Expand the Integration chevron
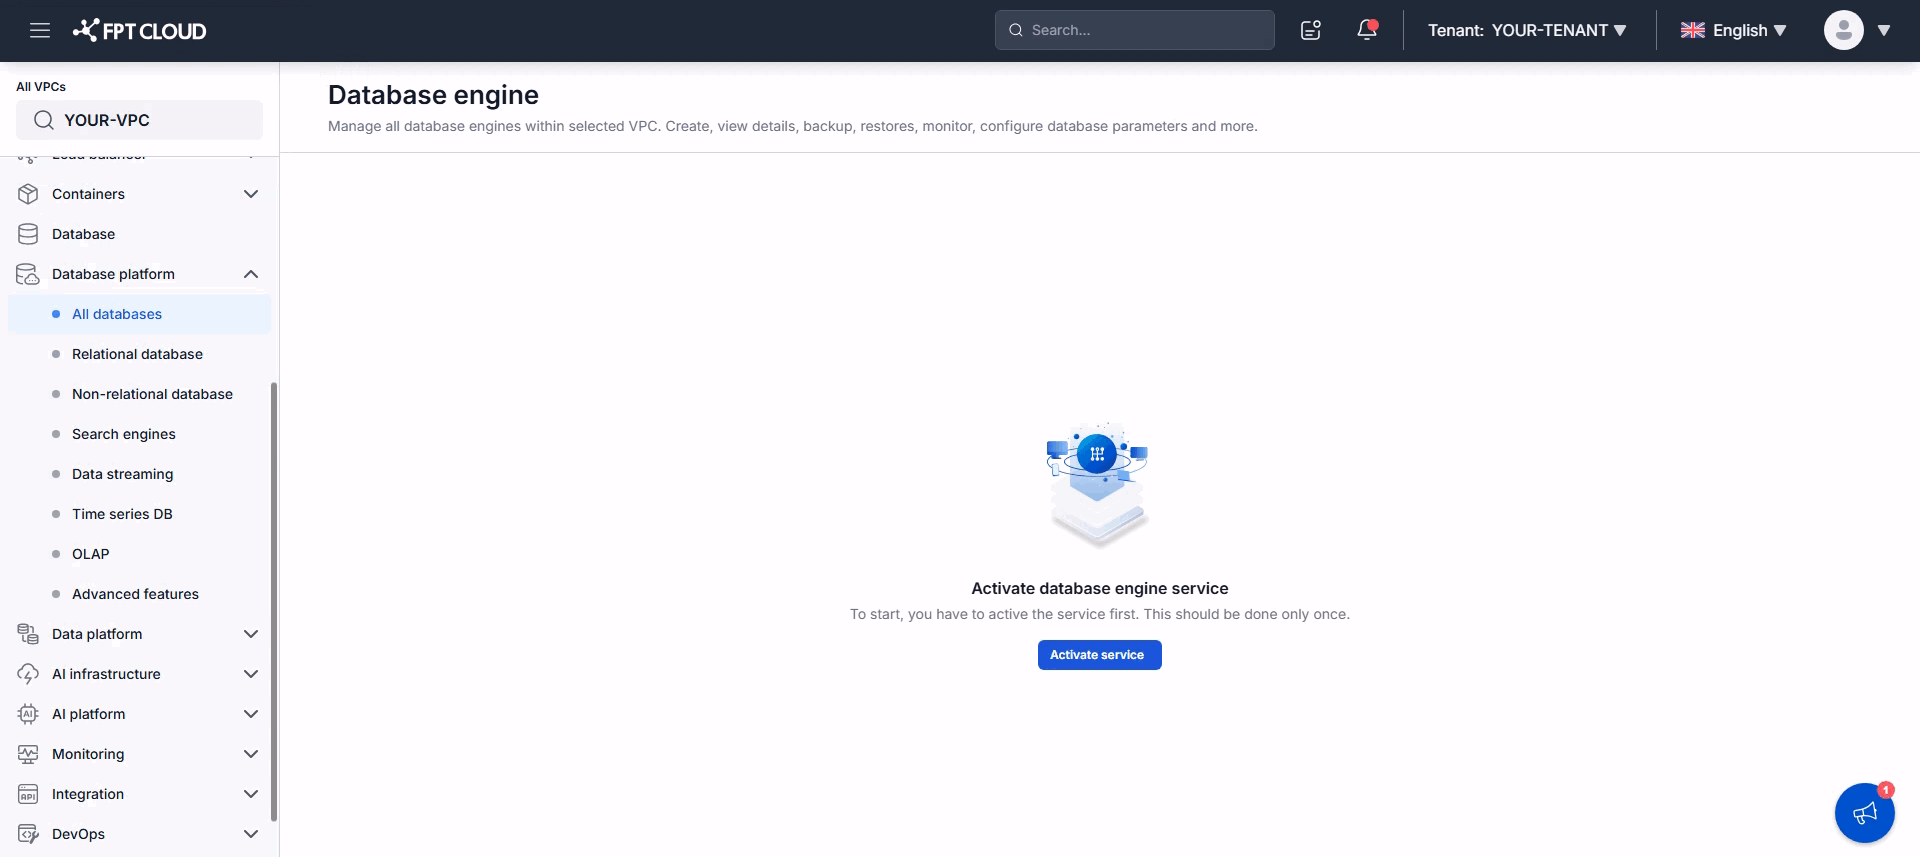1920x857 pixels. pyautogui.click(x=251, y=794)
